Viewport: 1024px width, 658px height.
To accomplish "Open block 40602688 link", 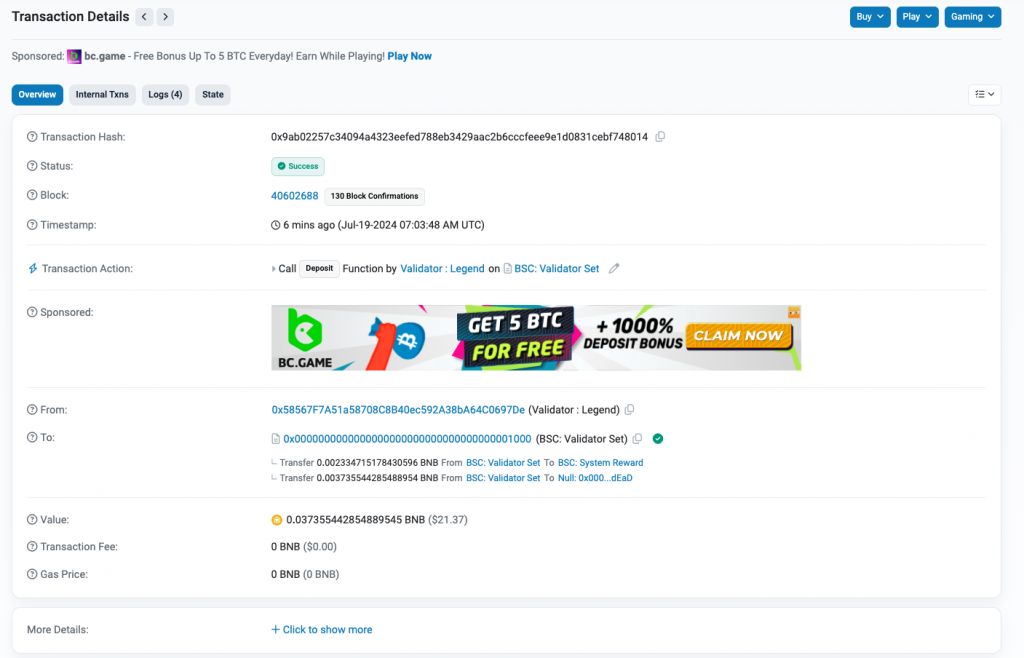I will click(295, 196).
